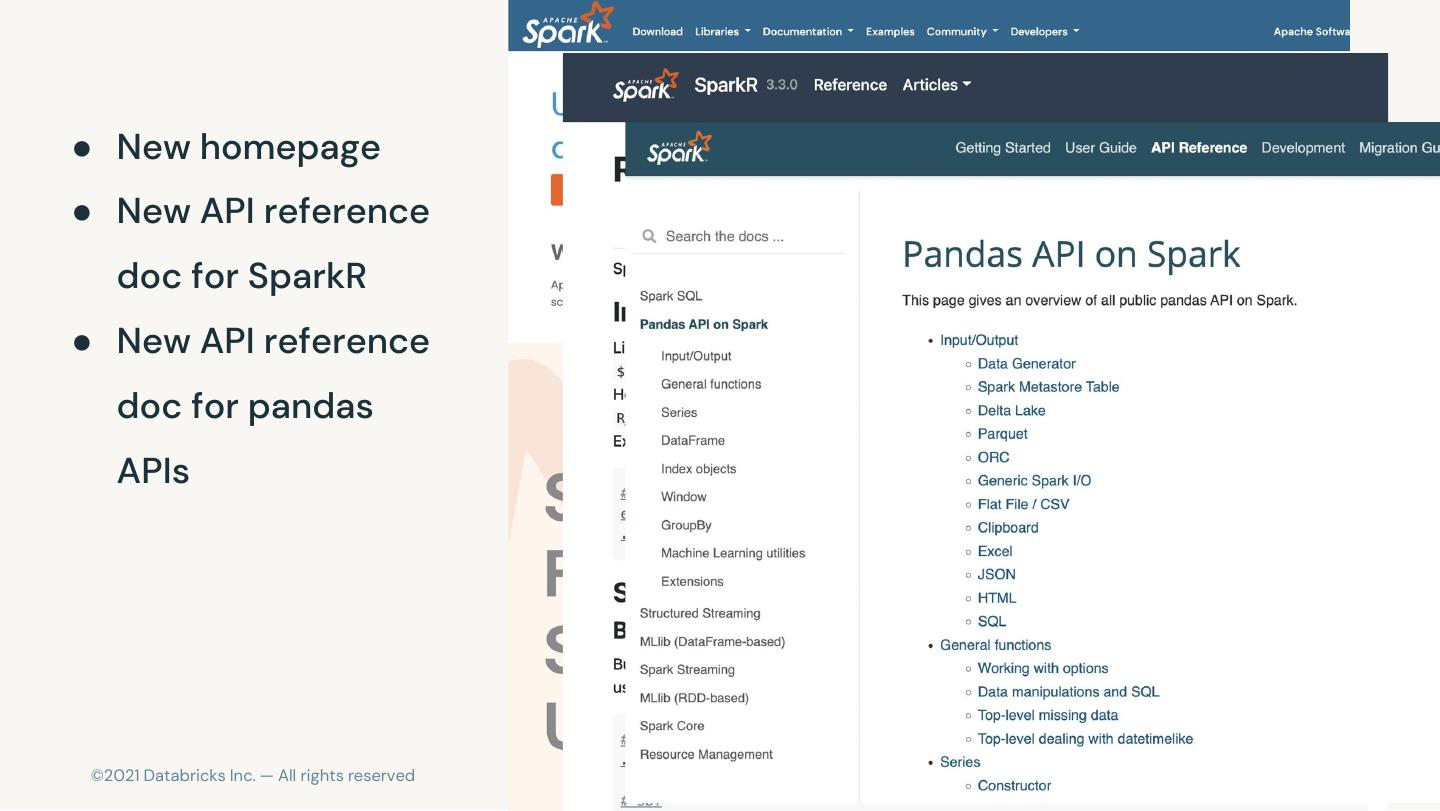Image resolution: width=1440 pixels, height=811 pixels.
Task: Open MLlib (DataFrame-based) in the sidebar
Action: point(712,641)
